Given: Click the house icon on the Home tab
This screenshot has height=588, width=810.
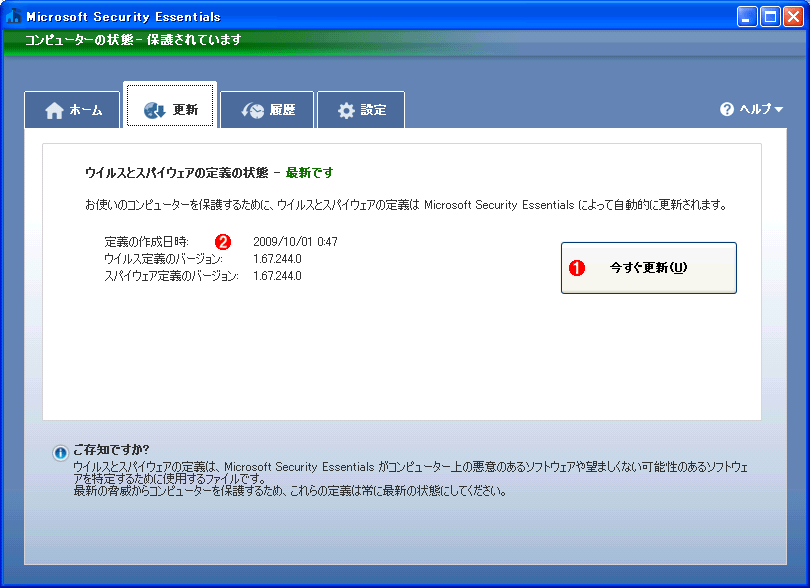Looking at the screenshot, I should point(54,110).
